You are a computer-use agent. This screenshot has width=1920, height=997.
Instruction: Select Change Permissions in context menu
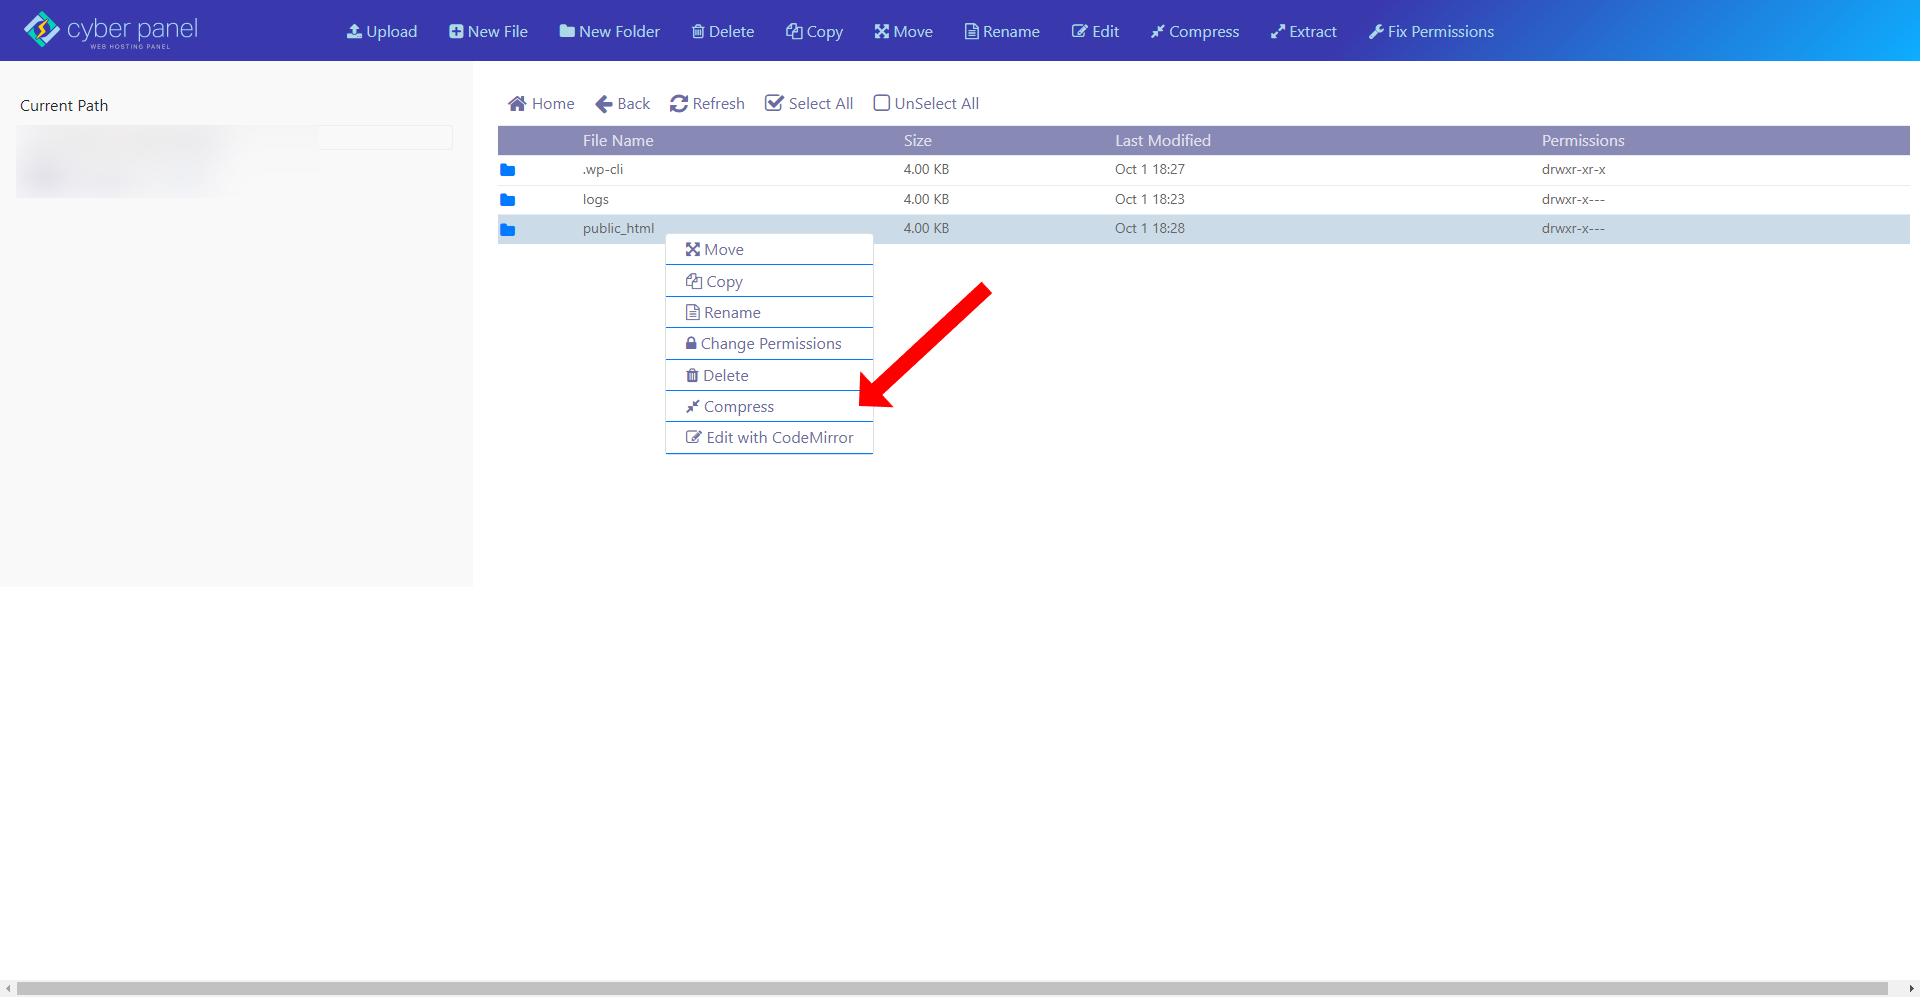coord(770,343)
